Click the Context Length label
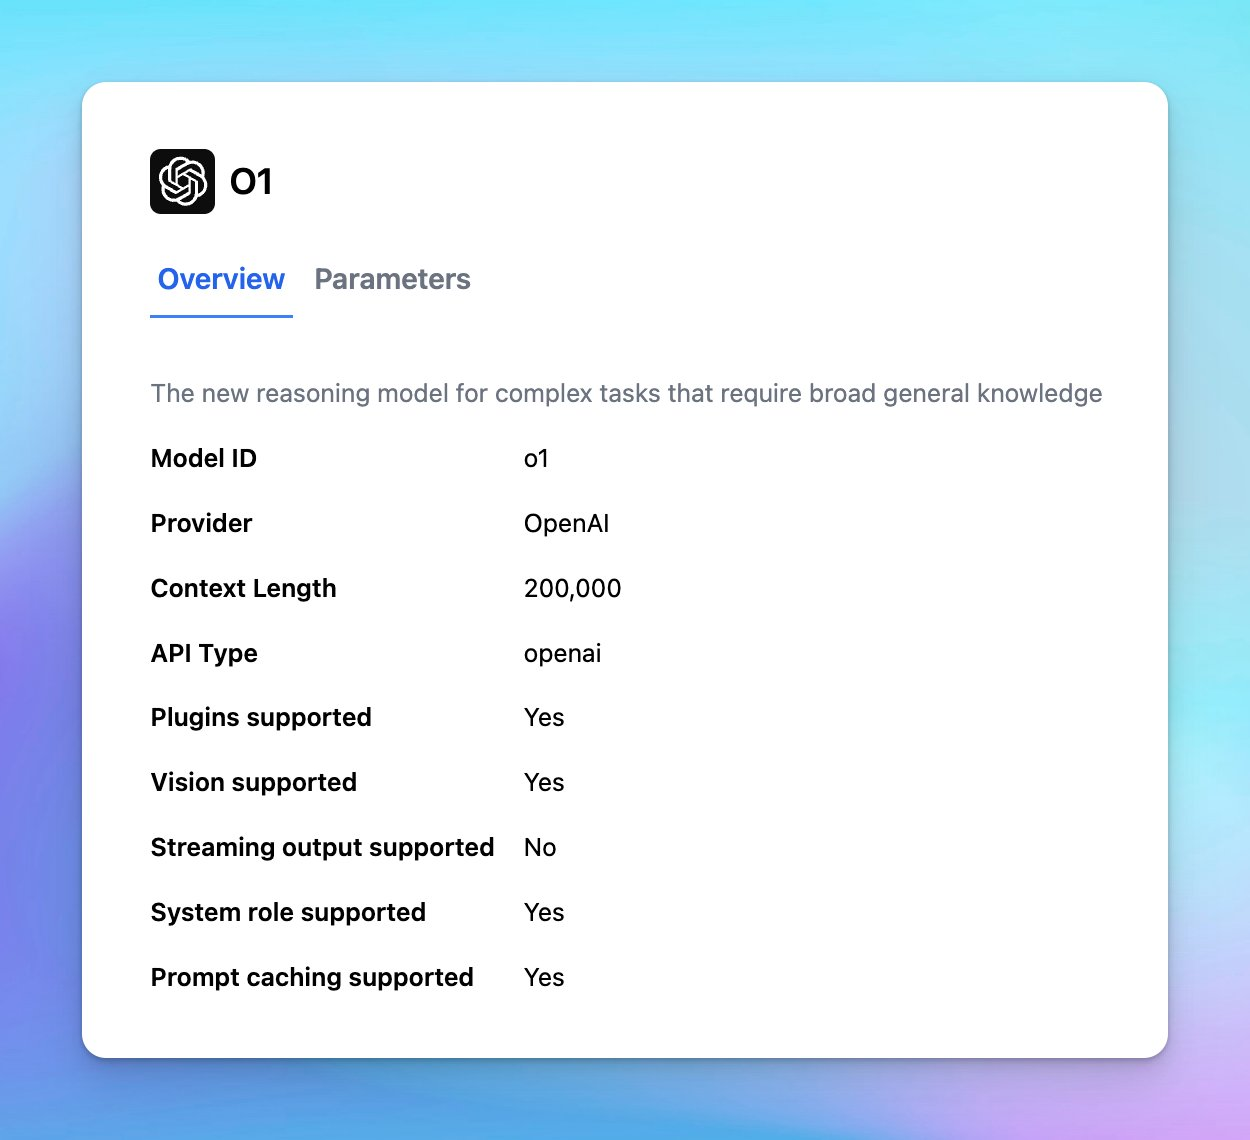This screenshot has height=1140, width=1250. click(x=243, y=588)
